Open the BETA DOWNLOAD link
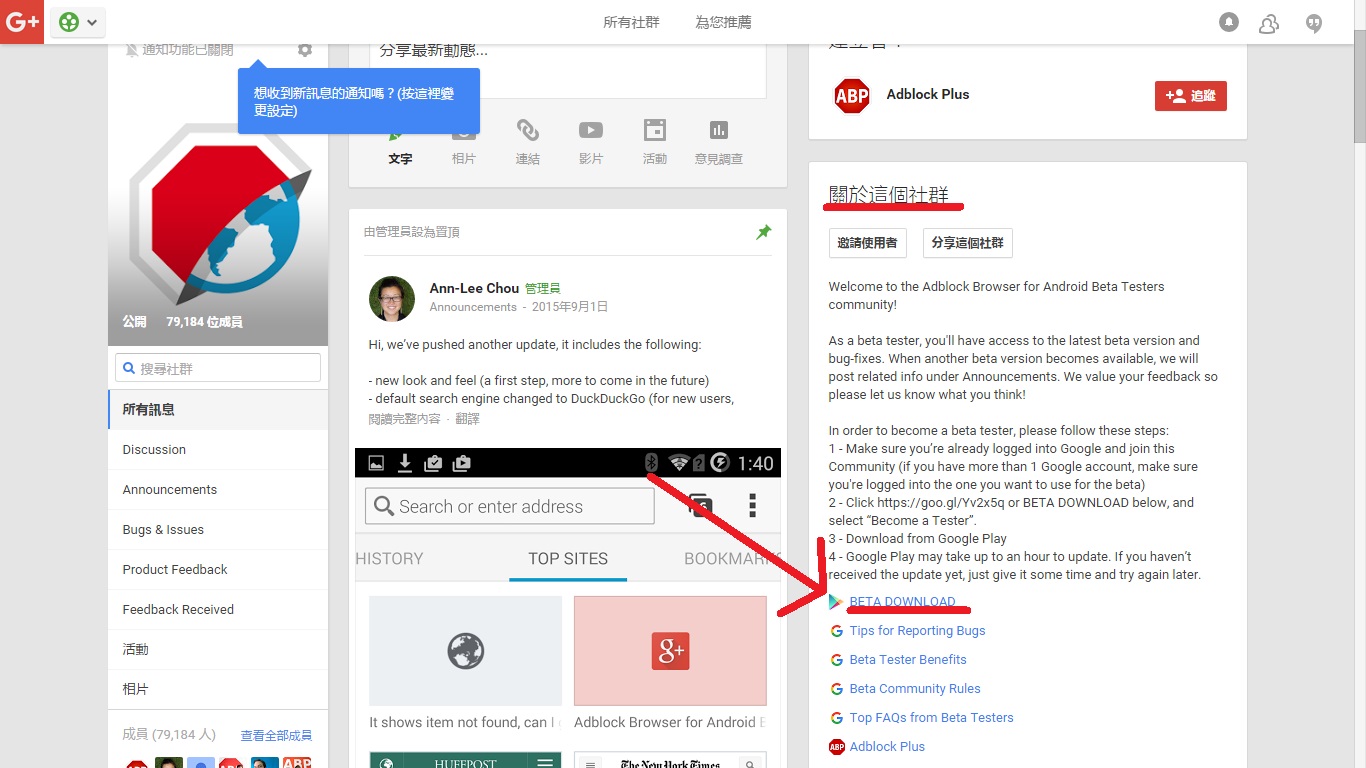 coord(902,601)
